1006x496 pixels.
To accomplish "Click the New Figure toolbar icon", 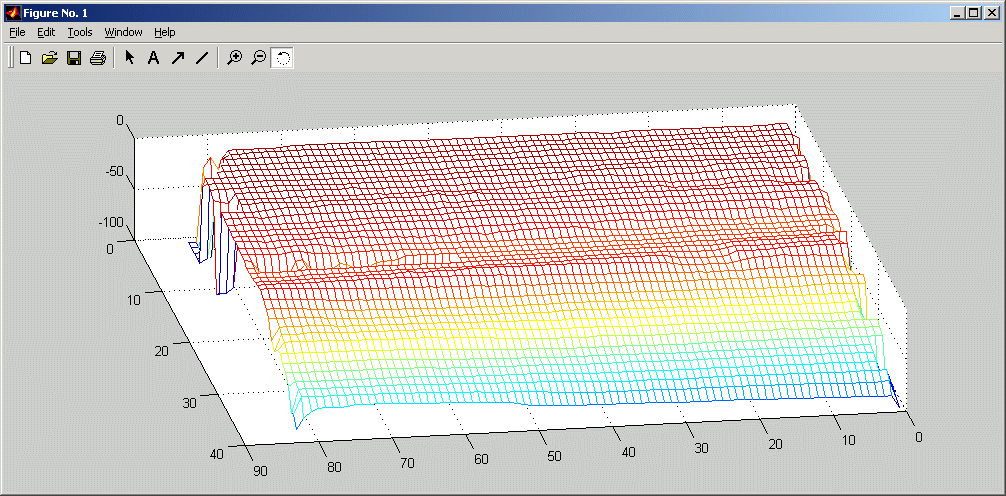I will point(26,58).
